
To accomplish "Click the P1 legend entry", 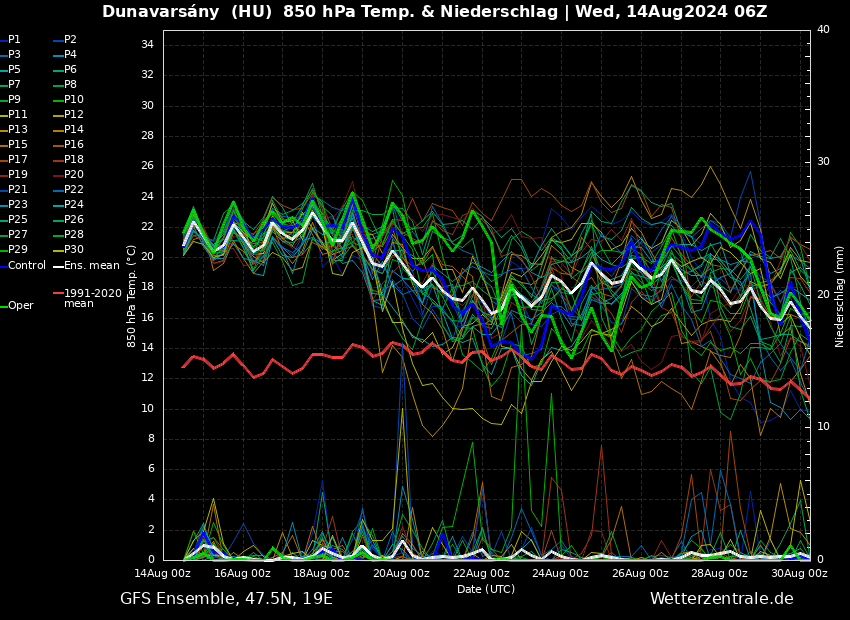I will pos(14,40).
